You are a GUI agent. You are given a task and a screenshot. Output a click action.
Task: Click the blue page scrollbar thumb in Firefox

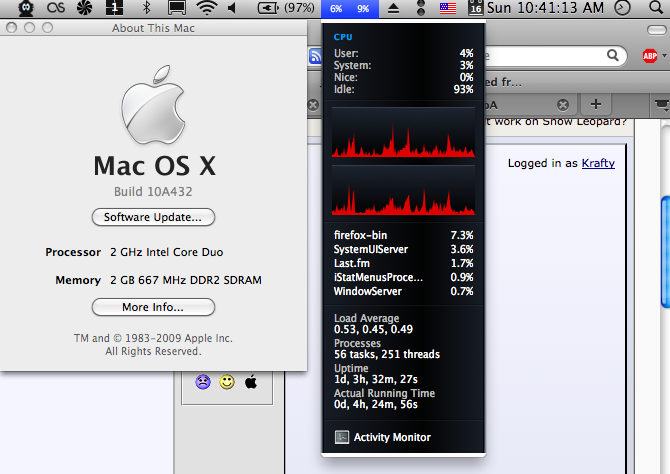[x=665, y=252]
